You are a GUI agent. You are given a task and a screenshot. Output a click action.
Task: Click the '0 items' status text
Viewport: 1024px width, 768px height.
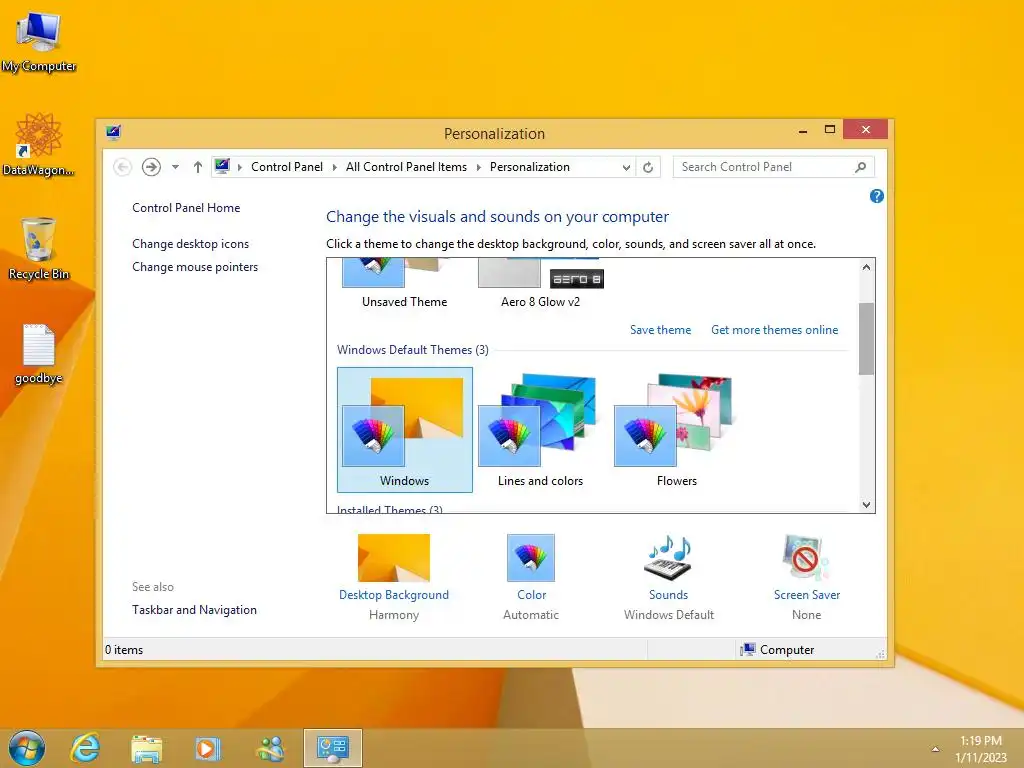coord(124,650)
